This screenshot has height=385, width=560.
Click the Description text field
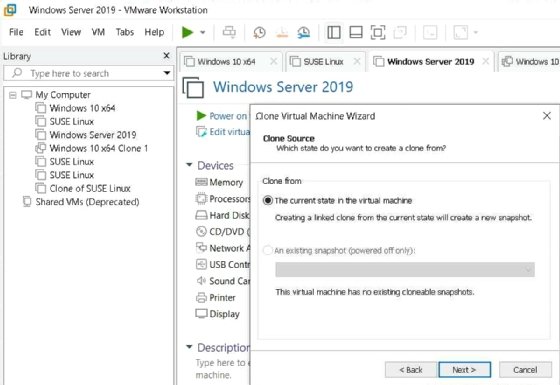click(222, 369)
